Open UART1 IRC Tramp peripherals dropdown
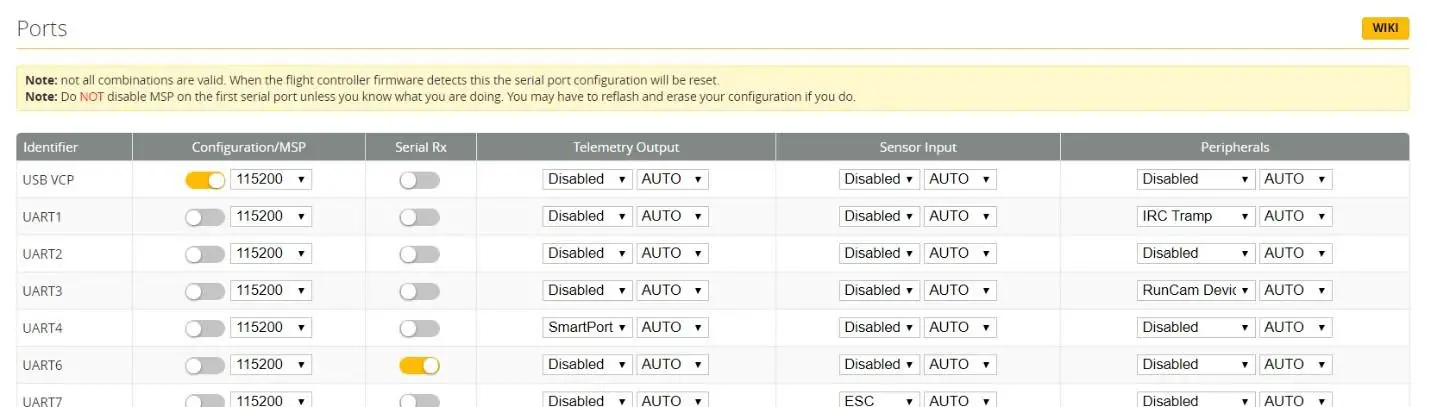 tap(1196, 216)
